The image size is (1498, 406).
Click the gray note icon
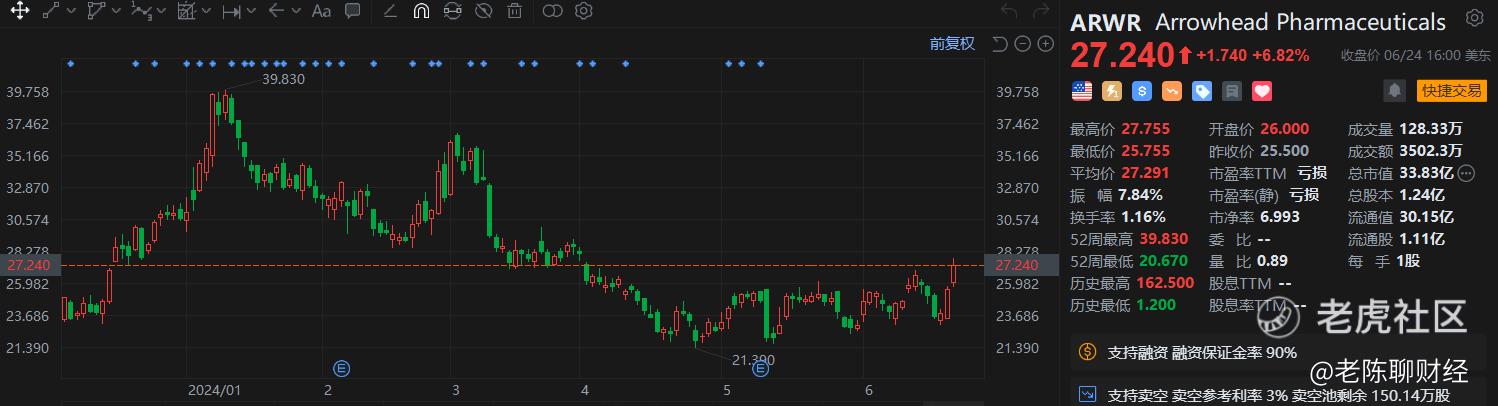(x=1232, y=91)
